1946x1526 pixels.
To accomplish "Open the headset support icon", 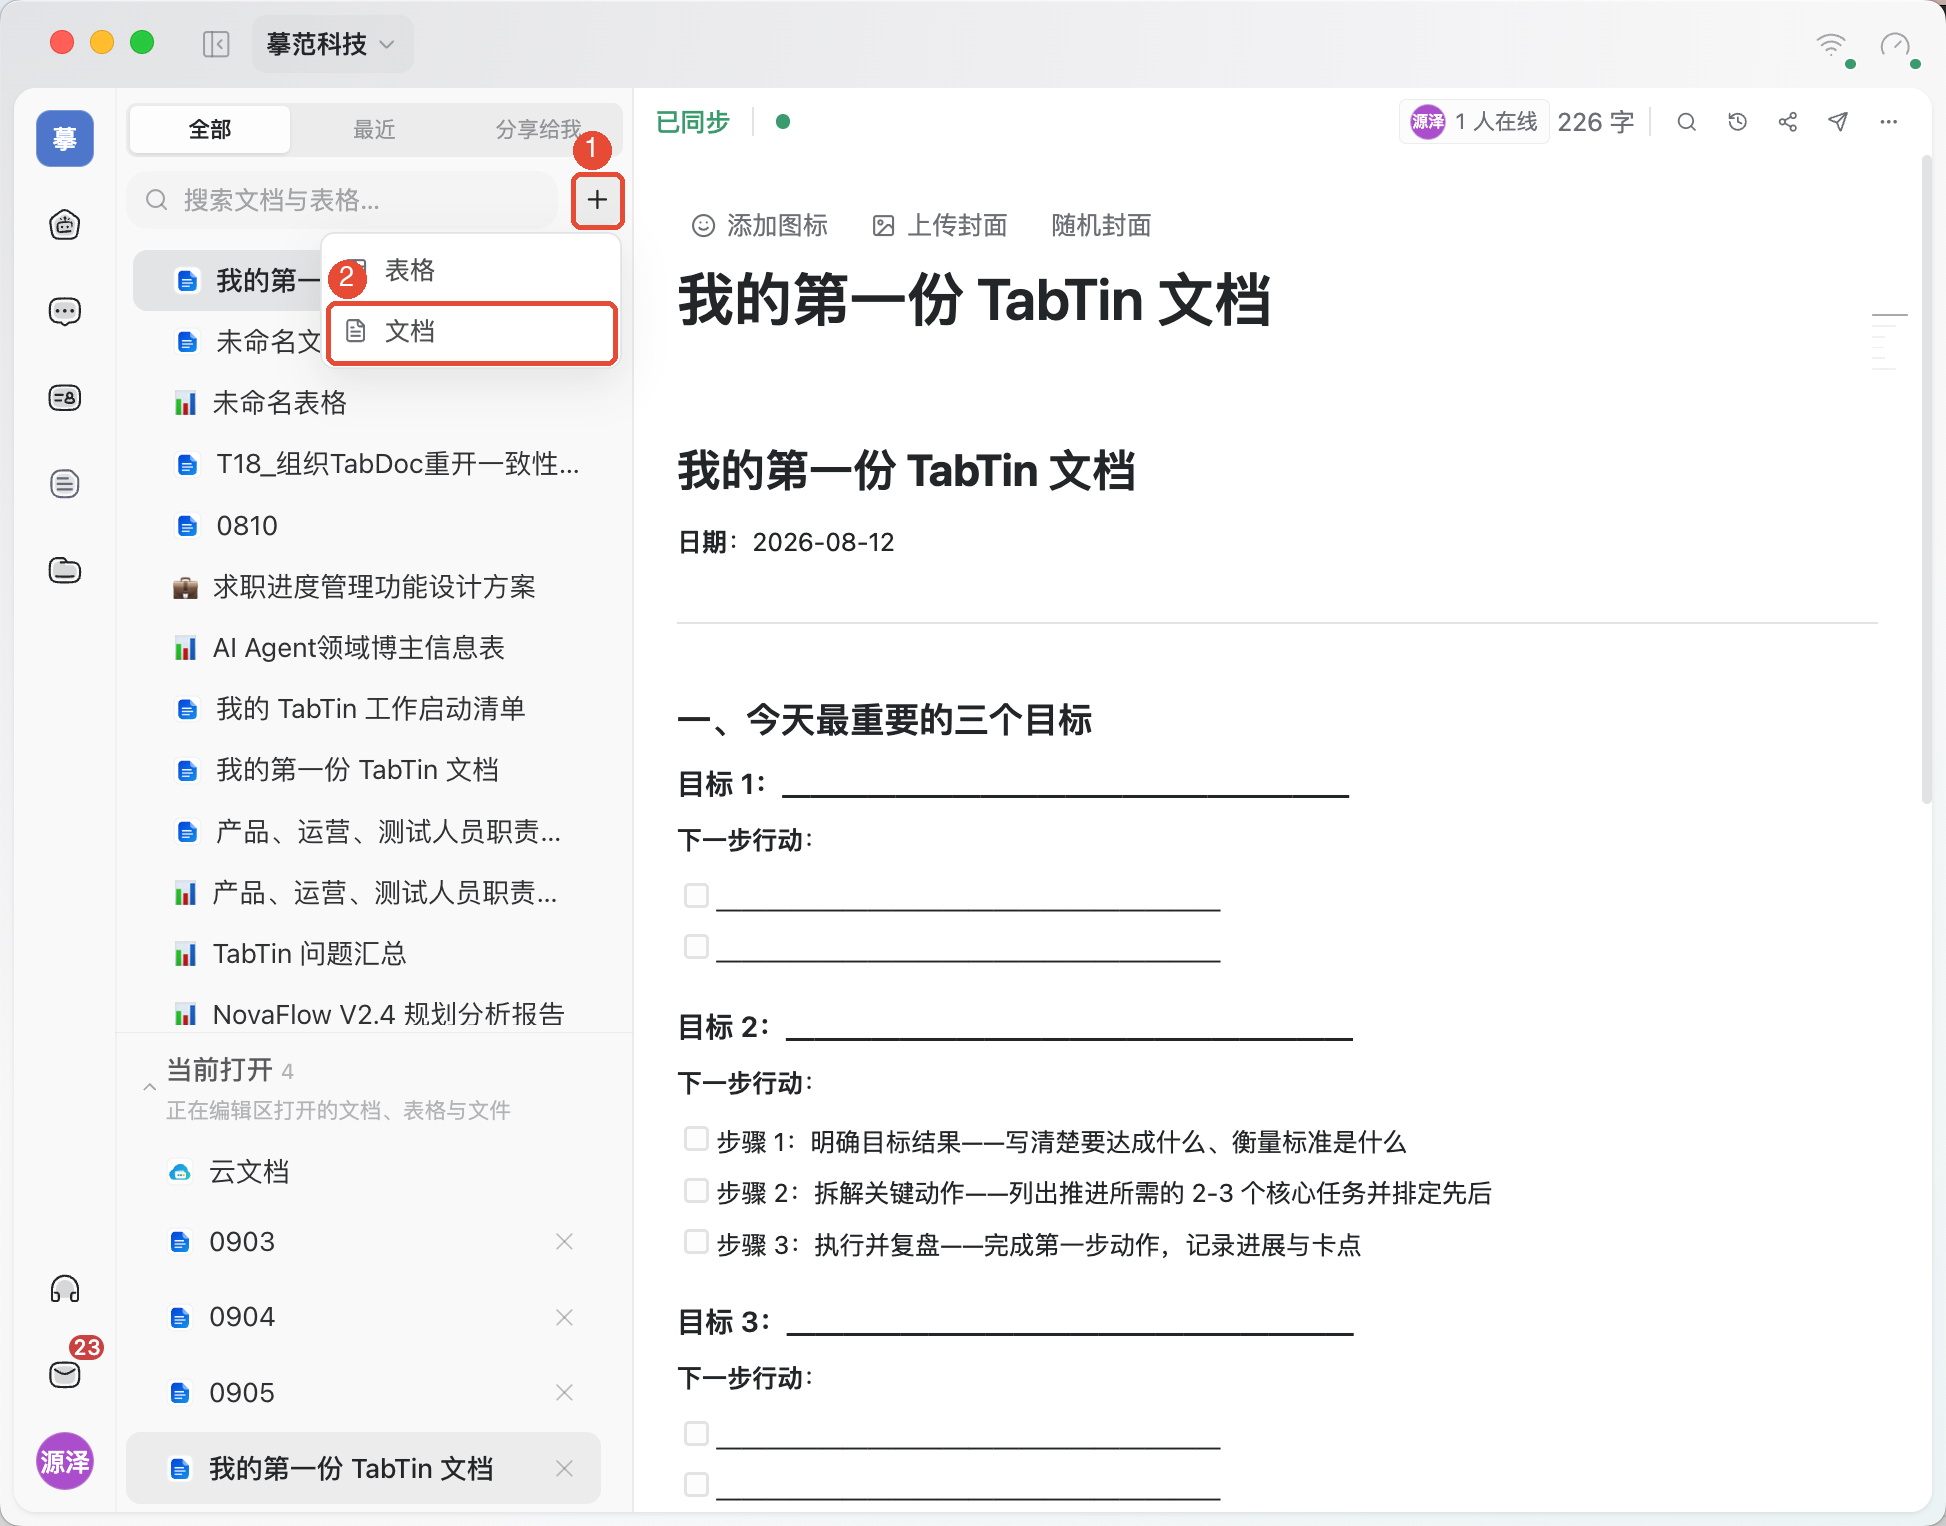I will click(x=65, y=1289).
